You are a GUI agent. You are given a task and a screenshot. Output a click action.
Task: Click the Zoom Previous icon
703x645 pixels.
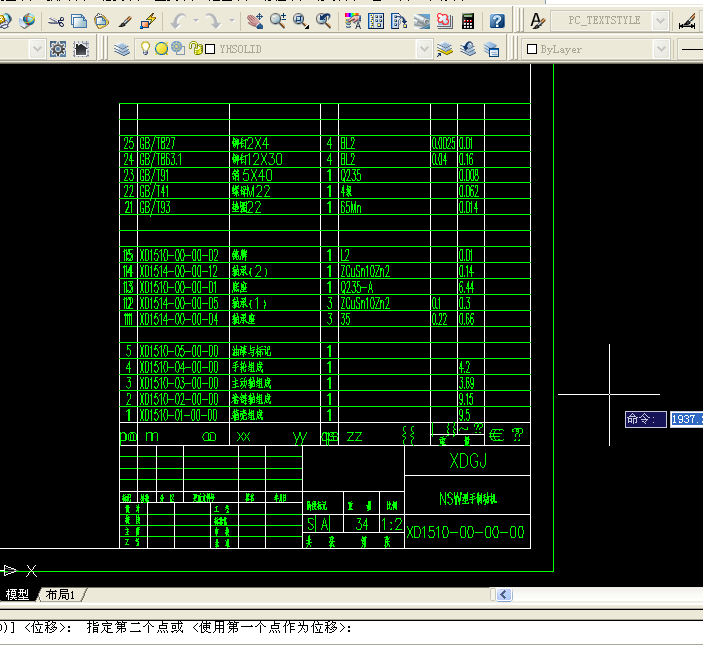[323, 21]
